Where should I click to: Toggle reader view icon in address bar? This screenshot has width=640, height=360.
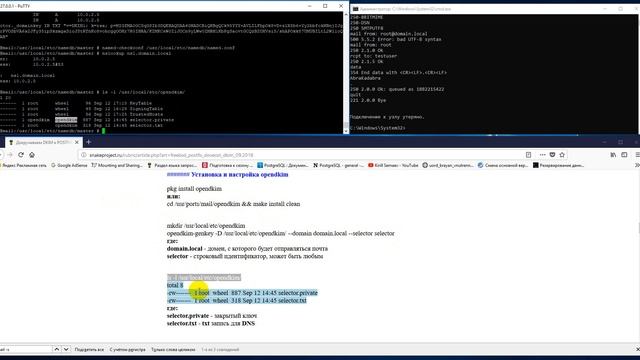[x=529, y=155]
